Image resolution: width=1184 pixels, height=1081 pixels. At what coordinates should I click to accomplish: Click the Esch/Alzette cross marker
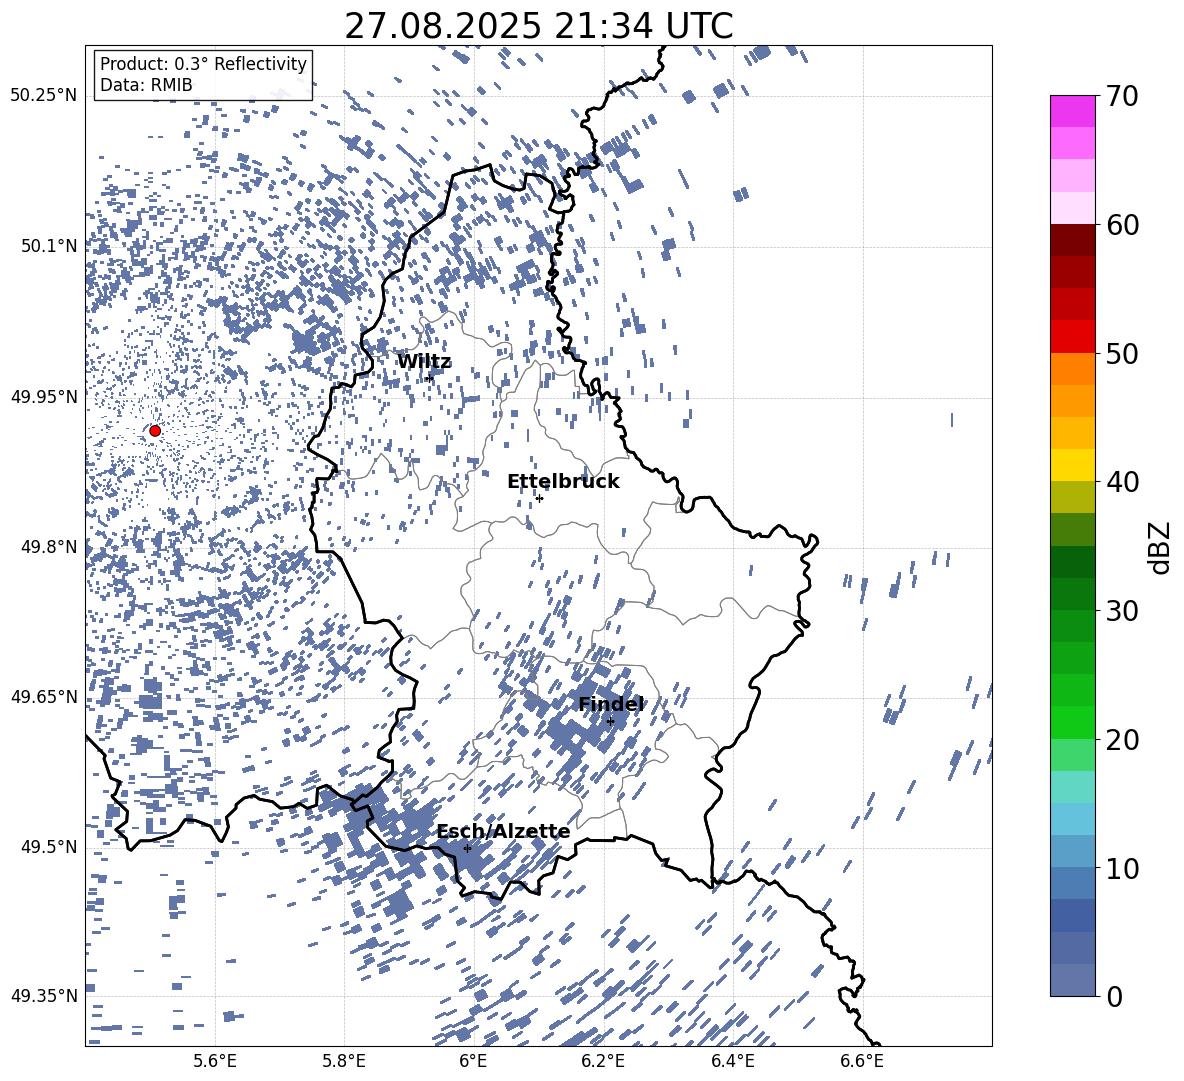click(467, 848)
